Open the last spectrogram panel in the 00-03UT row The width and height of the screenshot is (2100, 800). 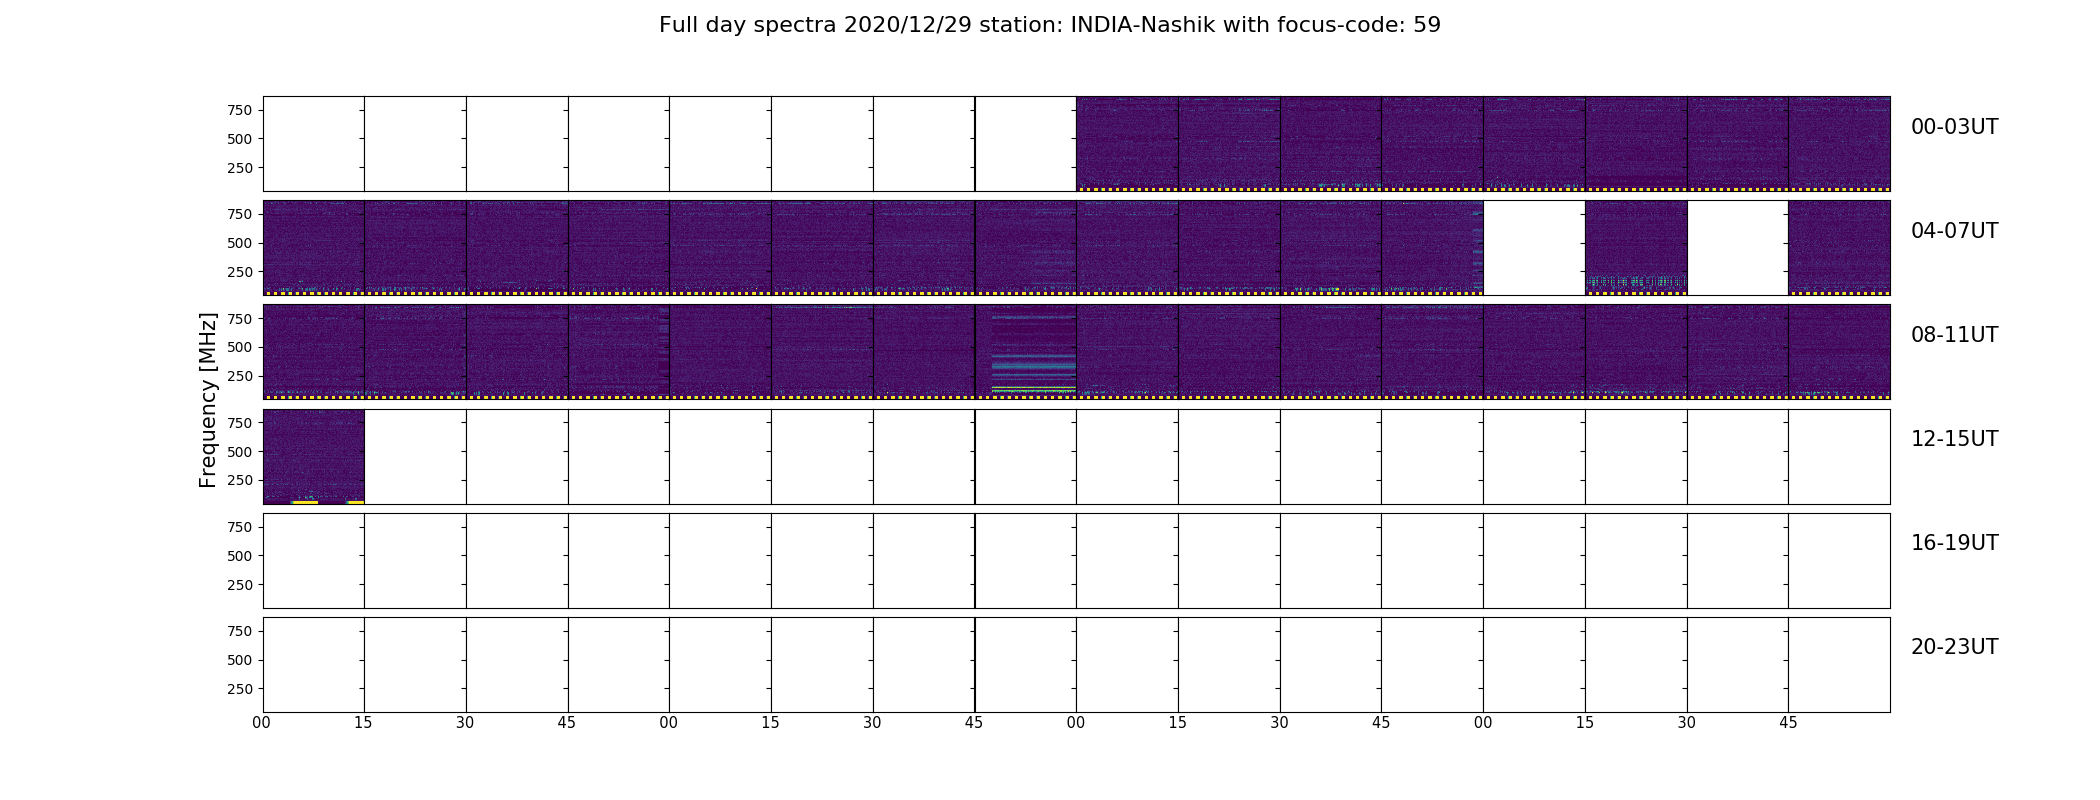(1839, 144)
